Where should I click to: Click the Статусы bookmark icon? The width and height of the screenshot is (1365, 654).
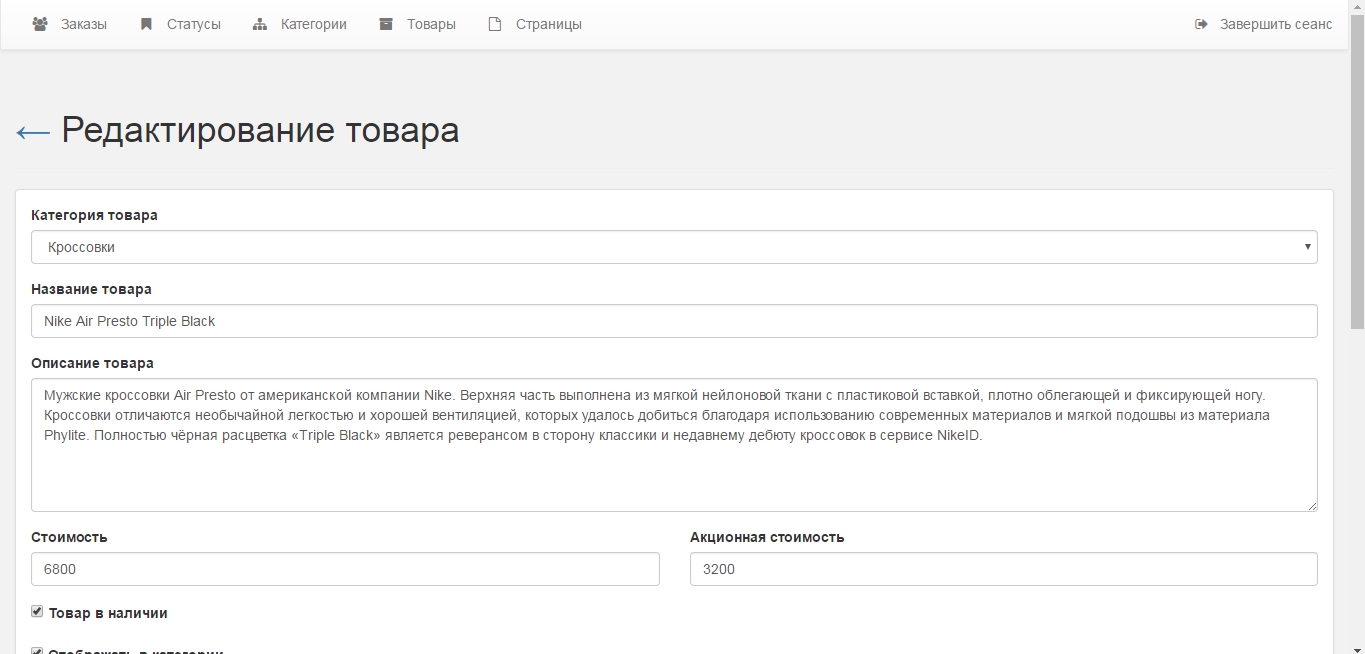pos(146,24)
